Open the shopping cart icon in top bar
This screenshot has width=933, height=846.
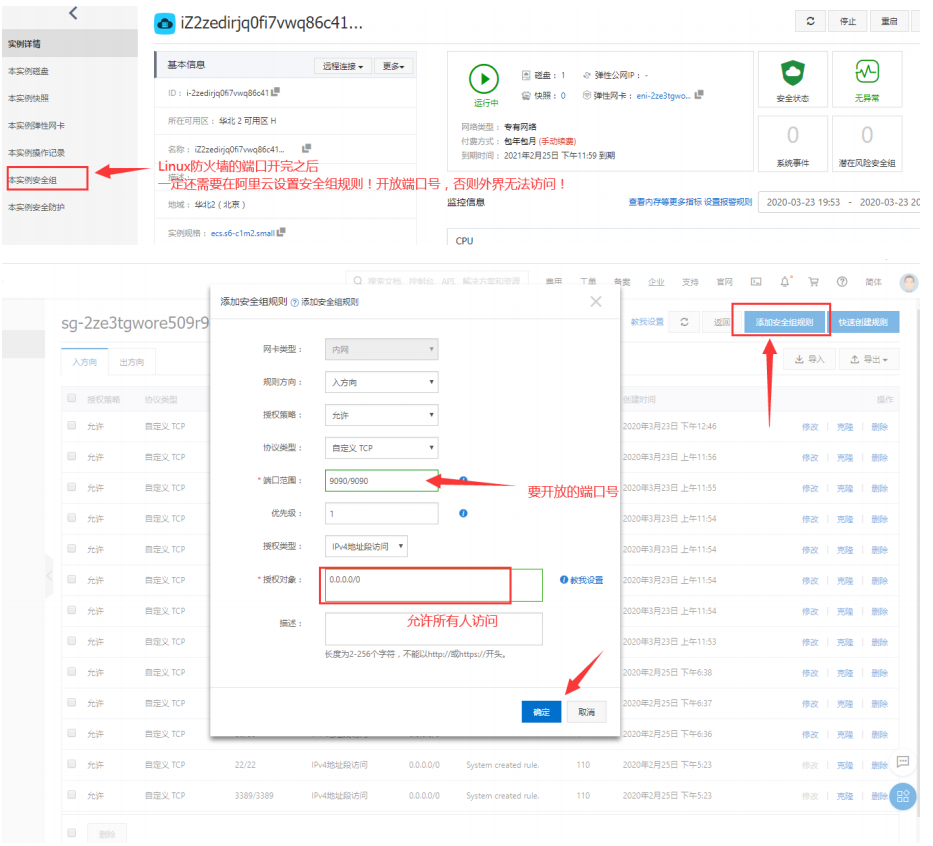point(813,282)
